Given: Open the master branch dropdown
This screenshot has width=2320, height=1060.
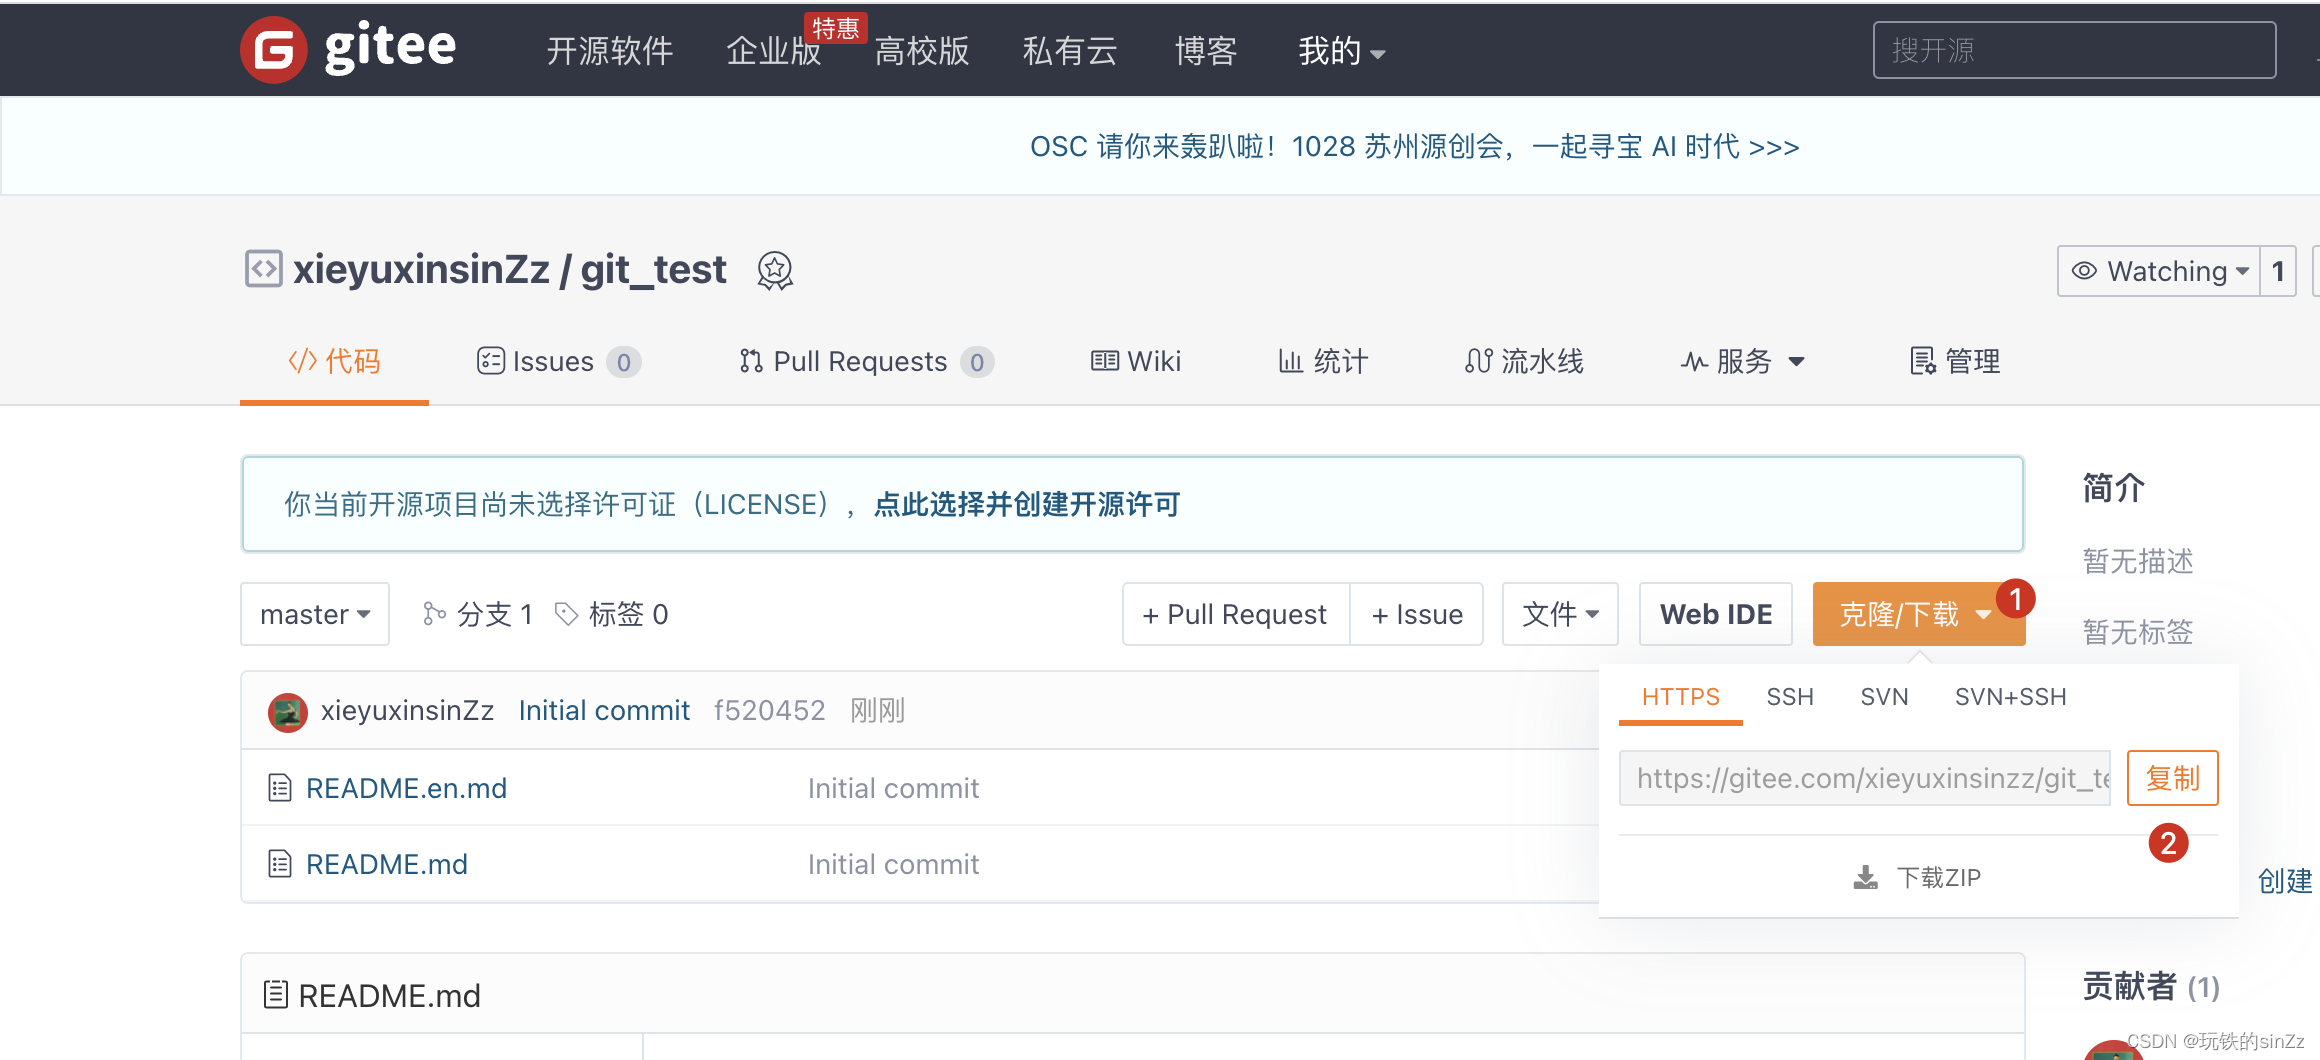Looking at the screenshot, I should 315,614.
